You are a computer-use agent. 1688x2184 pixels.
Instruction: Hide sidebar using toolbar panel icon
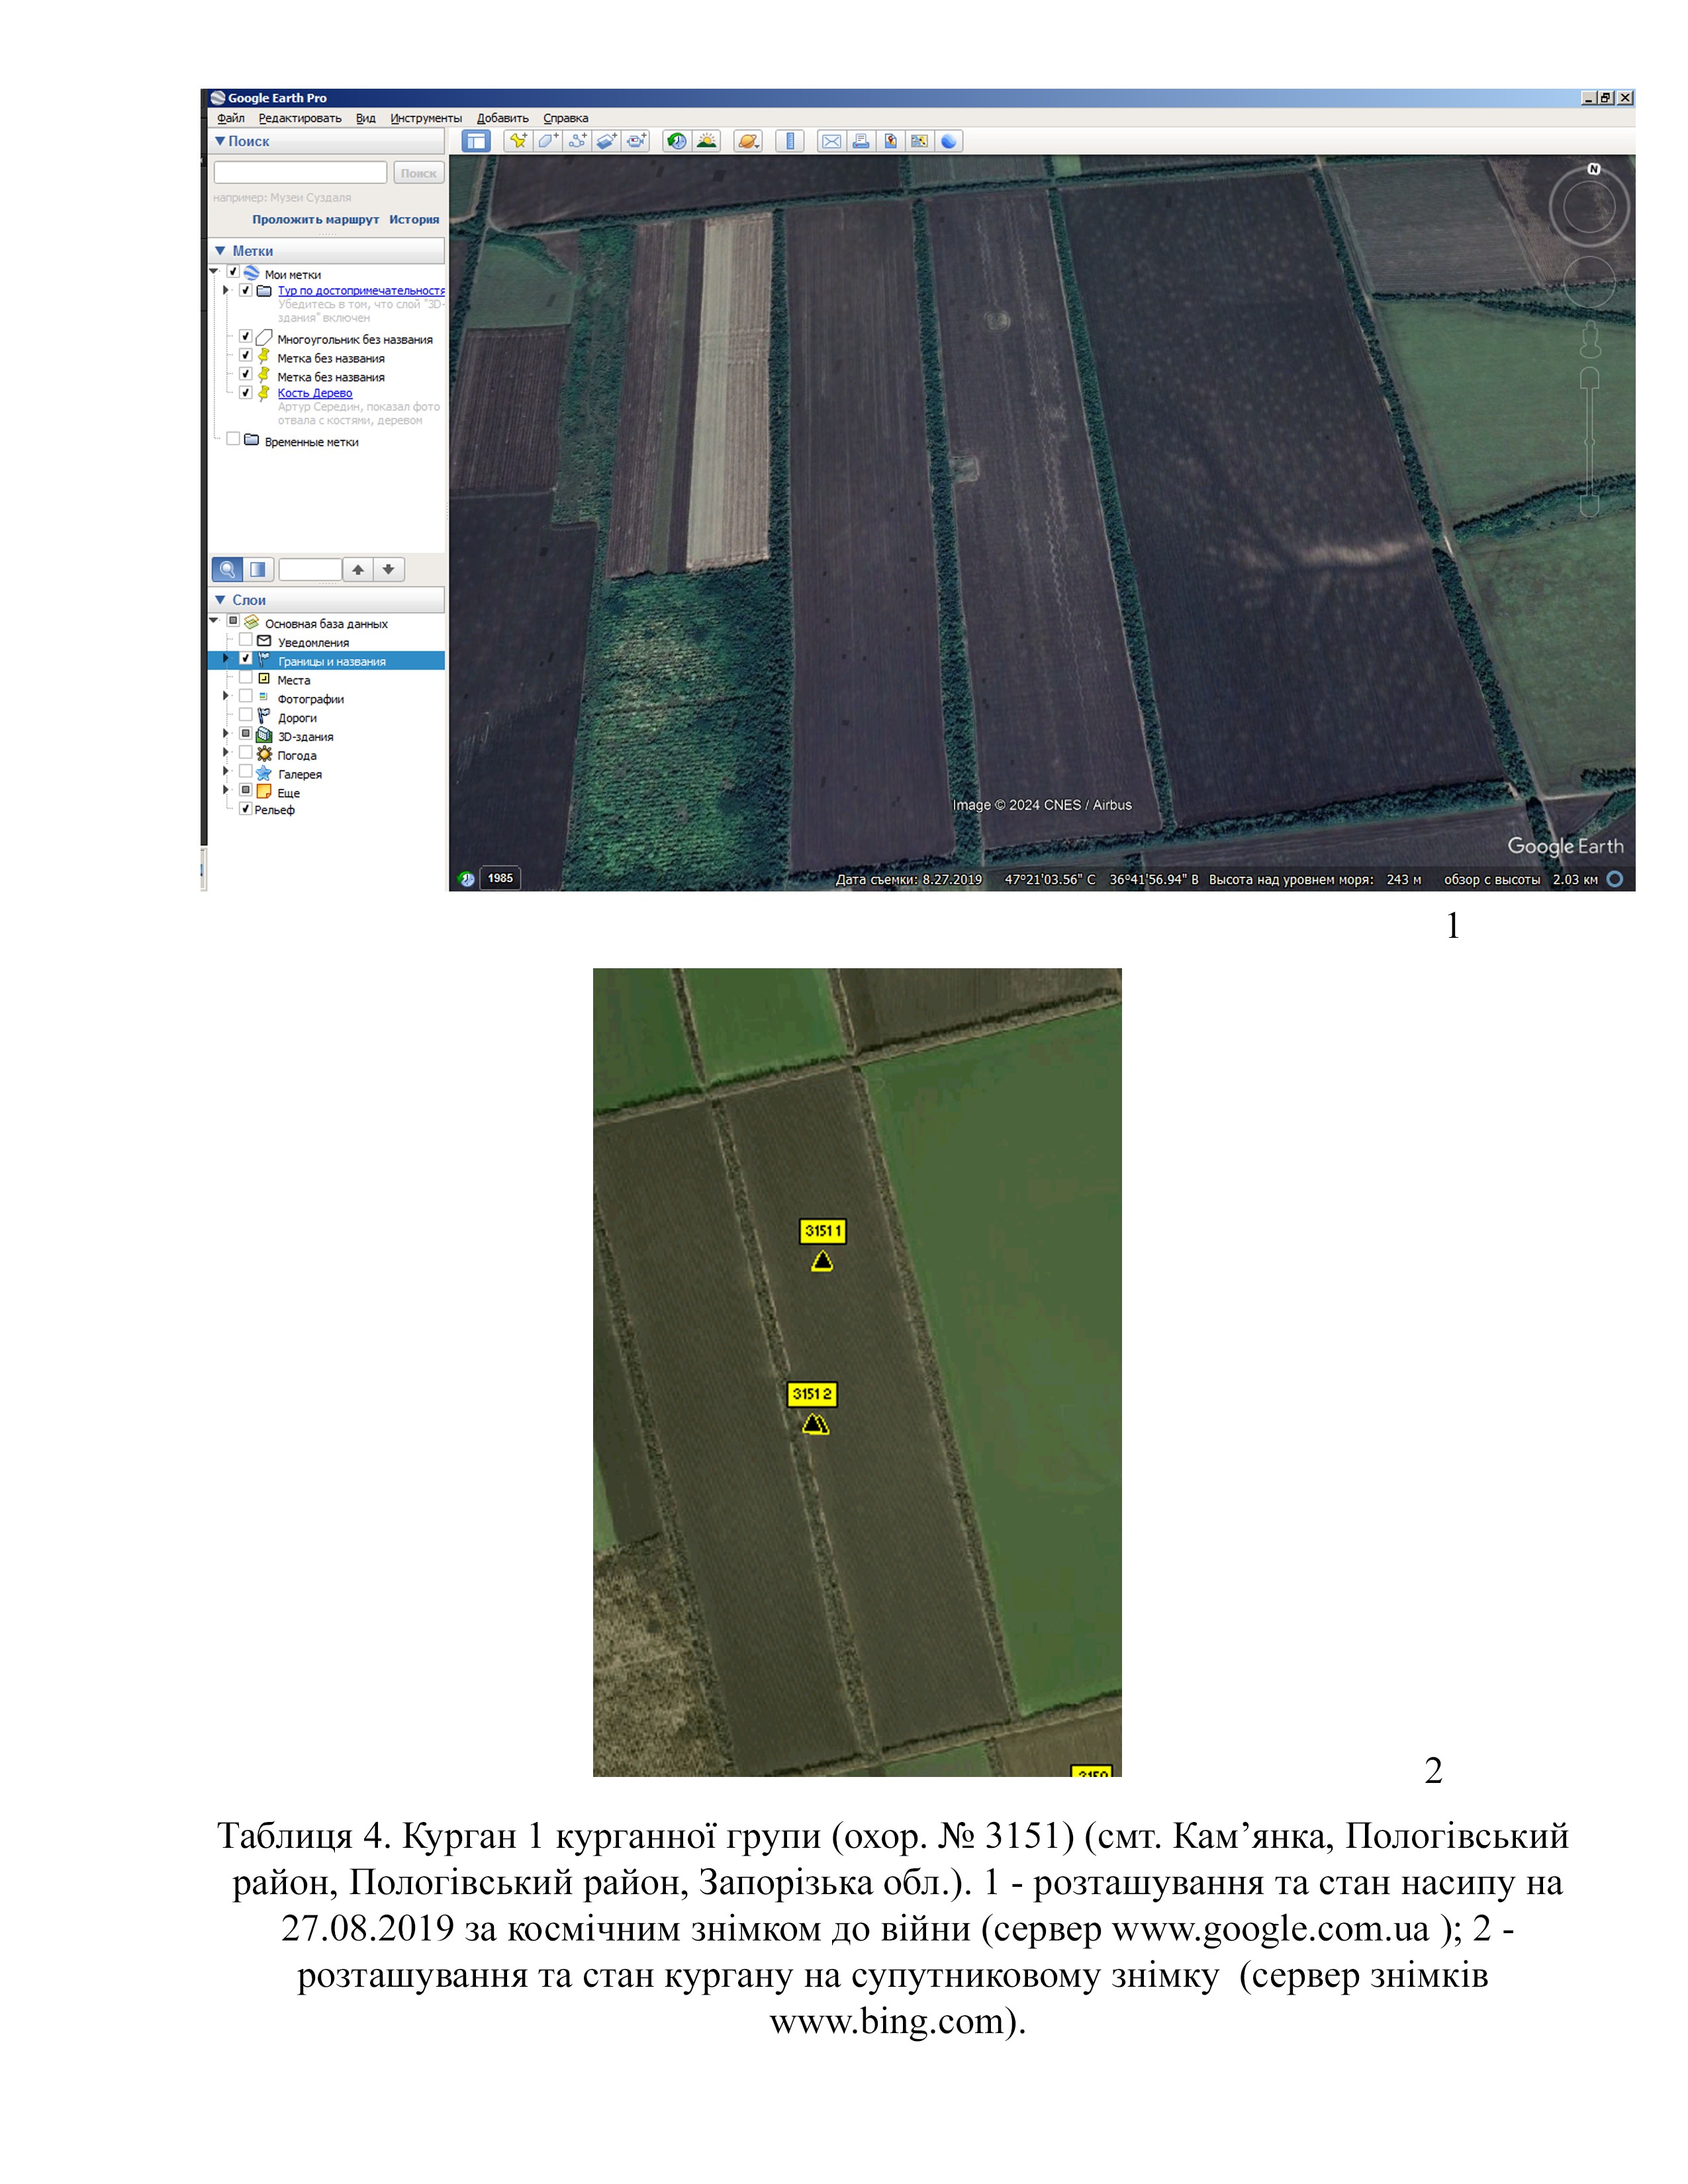tap(476, 141)
